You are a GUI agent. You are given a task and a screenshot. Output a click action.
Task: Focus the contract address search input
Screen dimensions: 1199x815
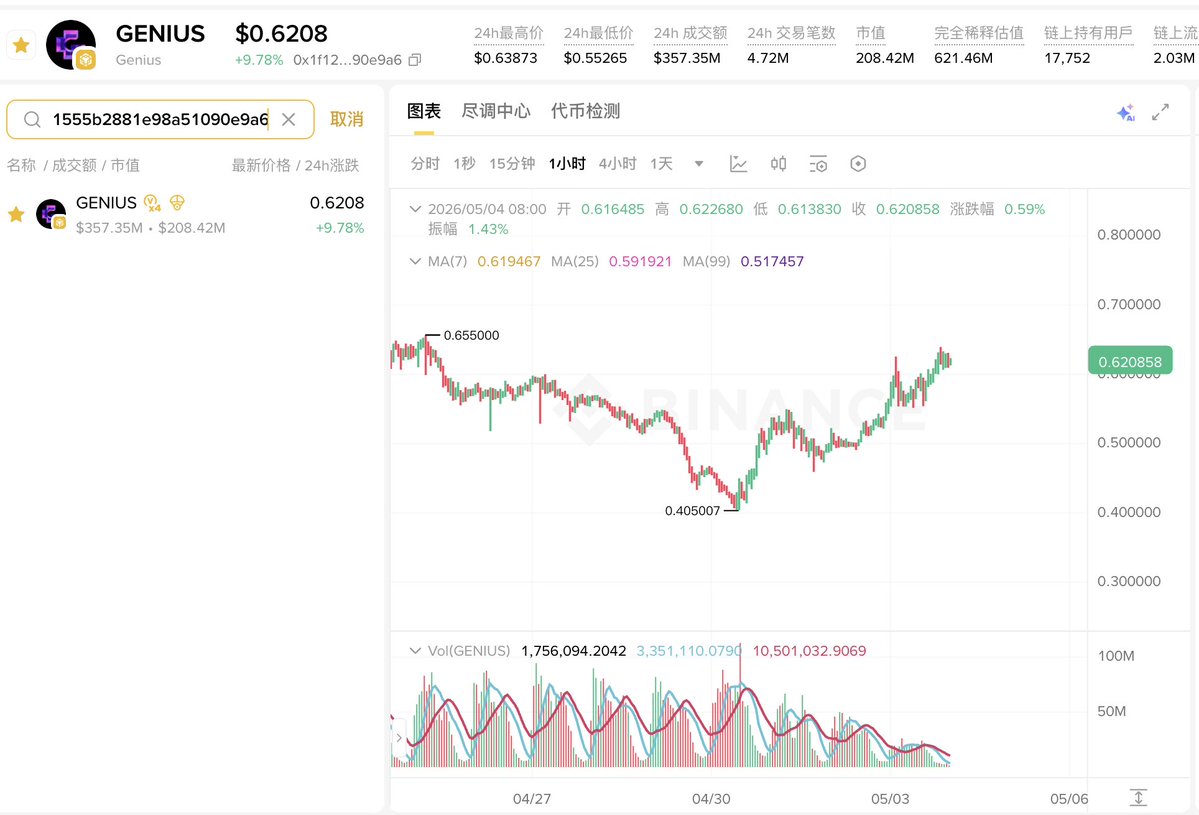pos(161,119)
